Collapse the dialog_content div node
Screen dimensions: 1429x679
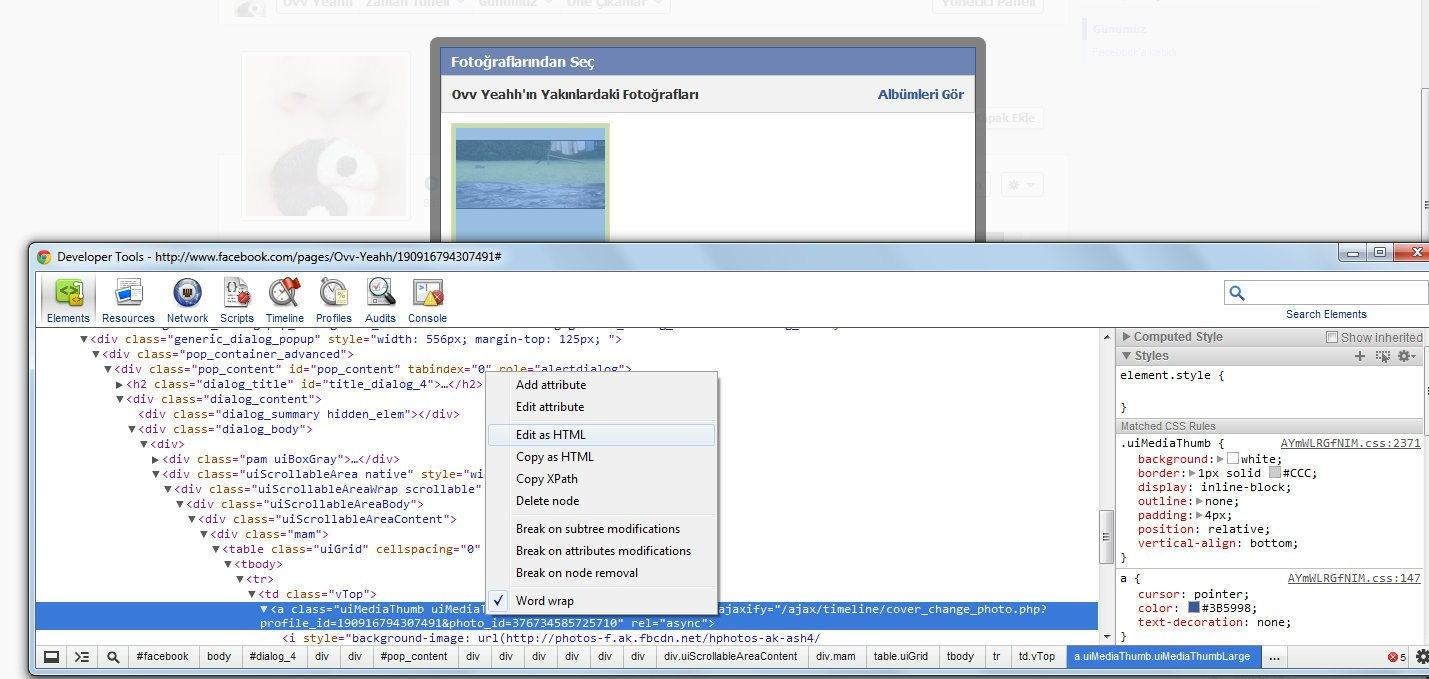click(x=120, y=400)
